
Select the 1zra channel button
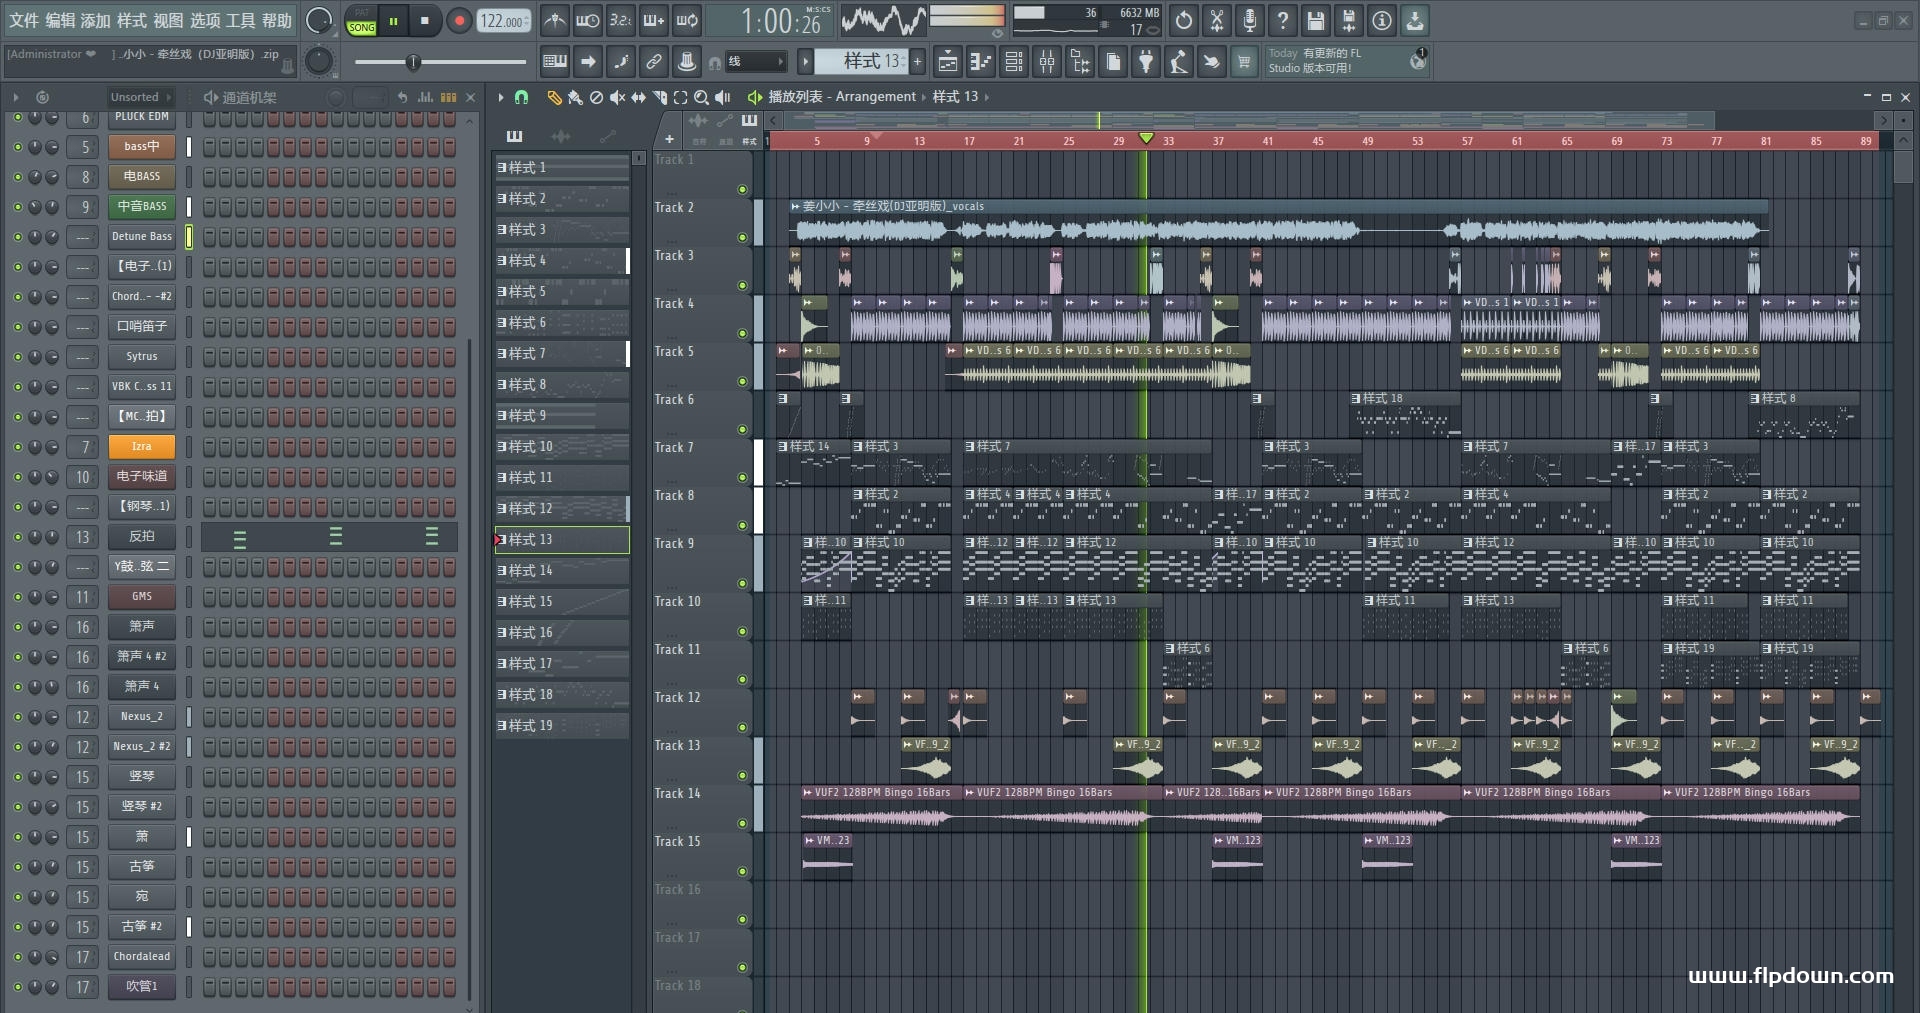click(x=142, y=447)
